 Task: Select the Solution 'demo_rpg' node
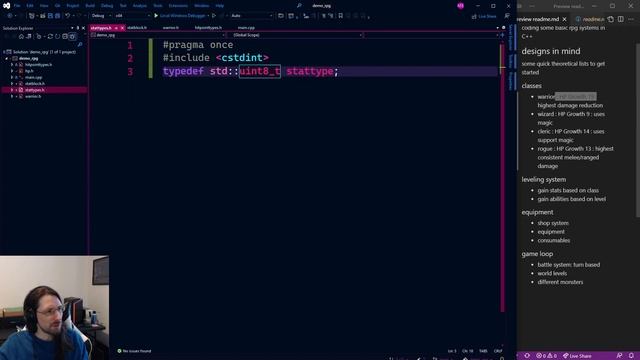coord(44,52)
